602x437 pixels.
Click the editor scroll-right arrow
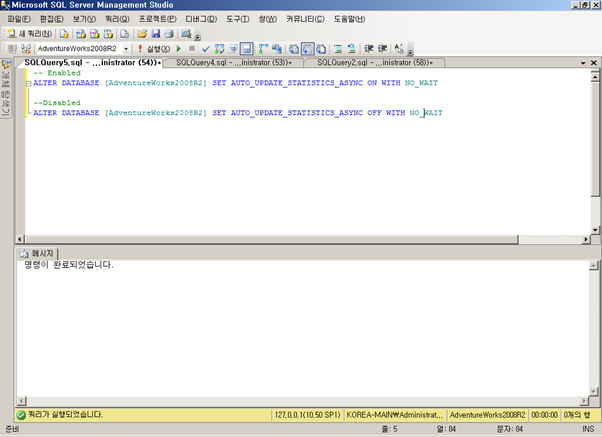[x=586, y=239]
